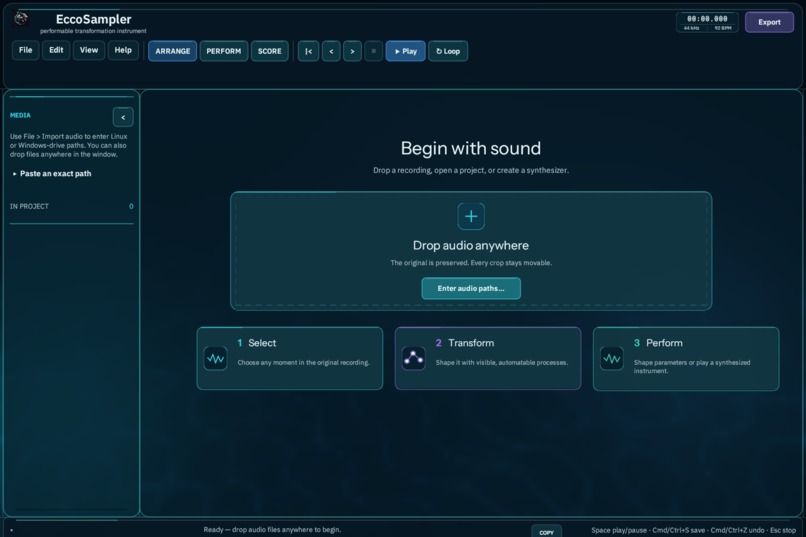Switch to the PERFORM tab

click(x=224, y=51)
